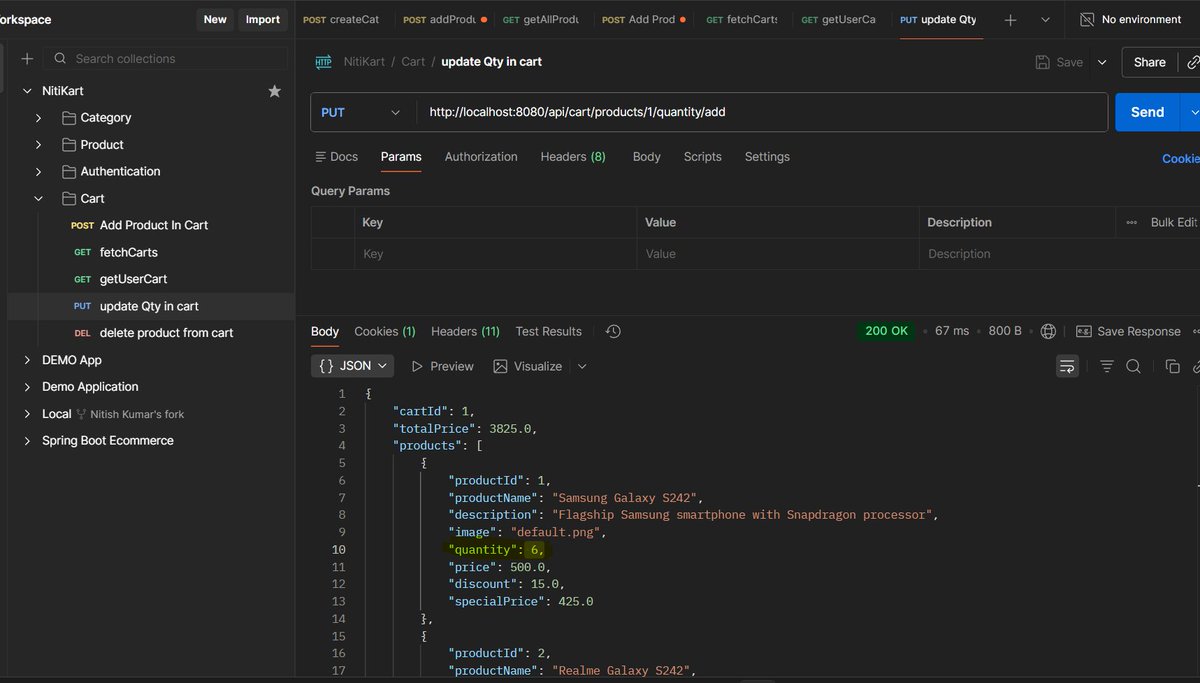
Task: Open the Settings tab
Action: tap(767, 157)
